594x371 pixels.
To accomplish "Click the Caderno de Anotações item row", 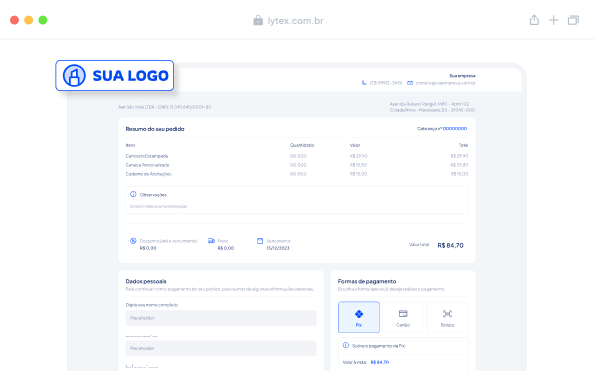I will [x=297, y=174].
